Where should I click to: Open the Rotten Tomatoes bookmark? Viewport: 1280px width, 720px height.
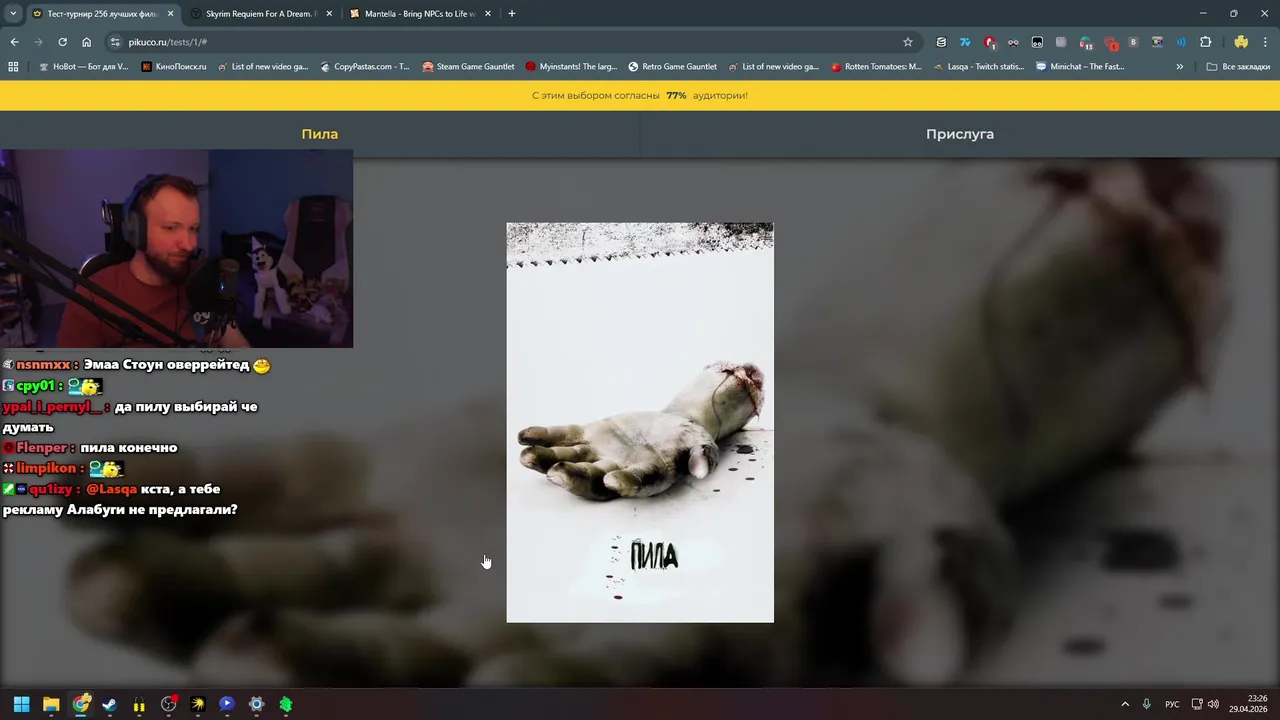(877, 67)
